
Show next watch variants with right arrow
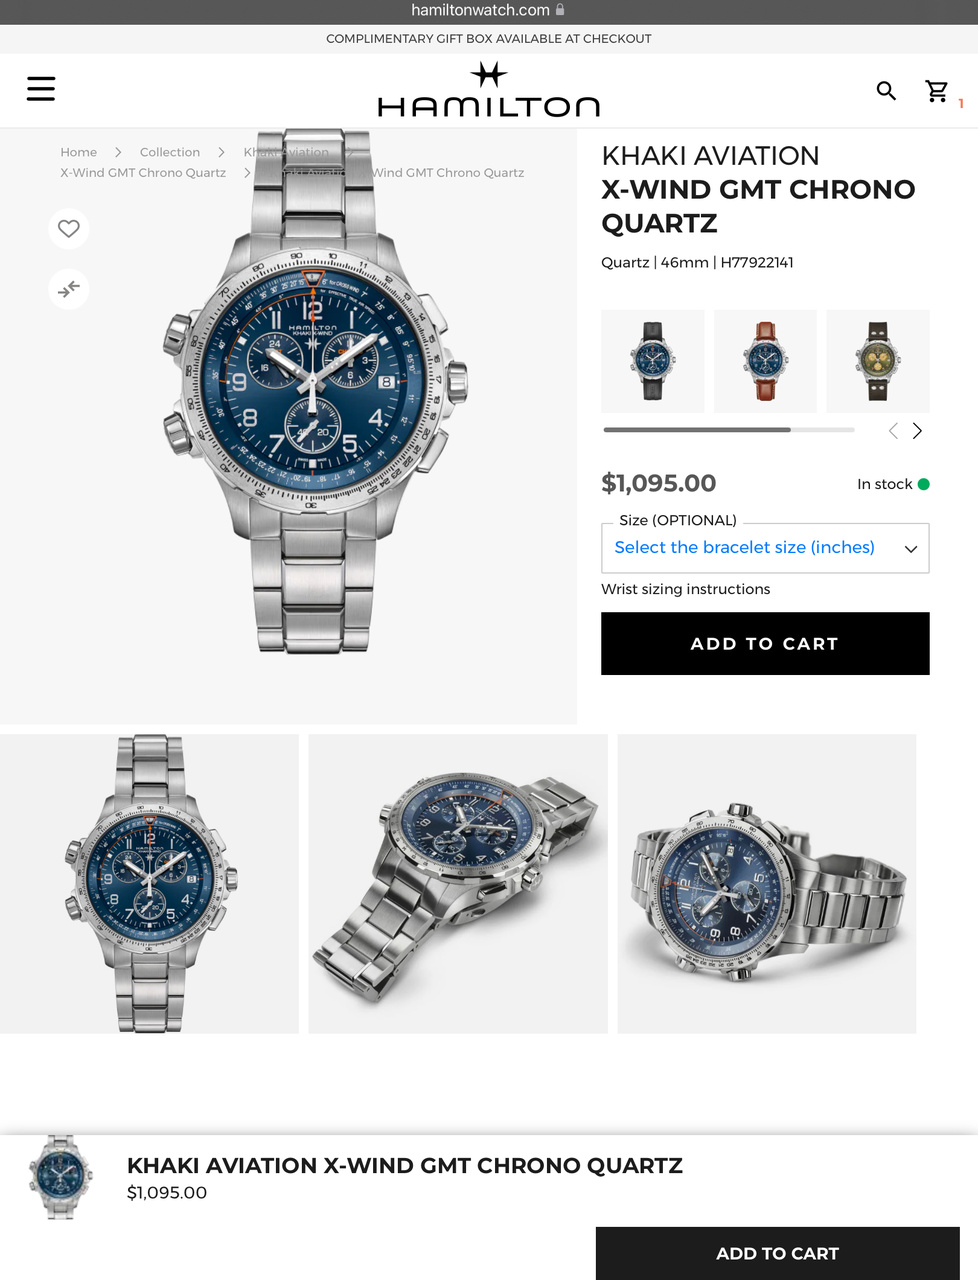(917, 431)
